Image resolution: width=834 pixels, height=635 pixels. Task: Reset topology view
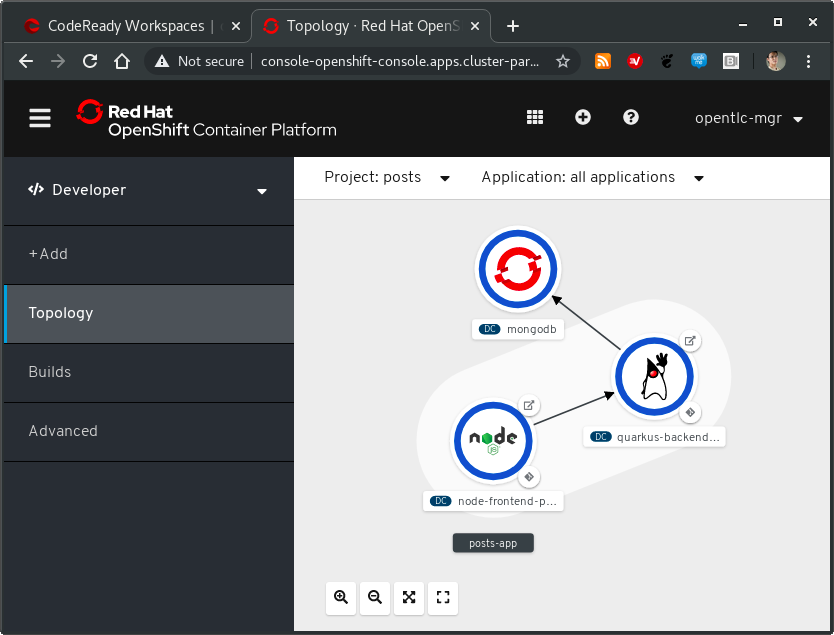point(443,598)
